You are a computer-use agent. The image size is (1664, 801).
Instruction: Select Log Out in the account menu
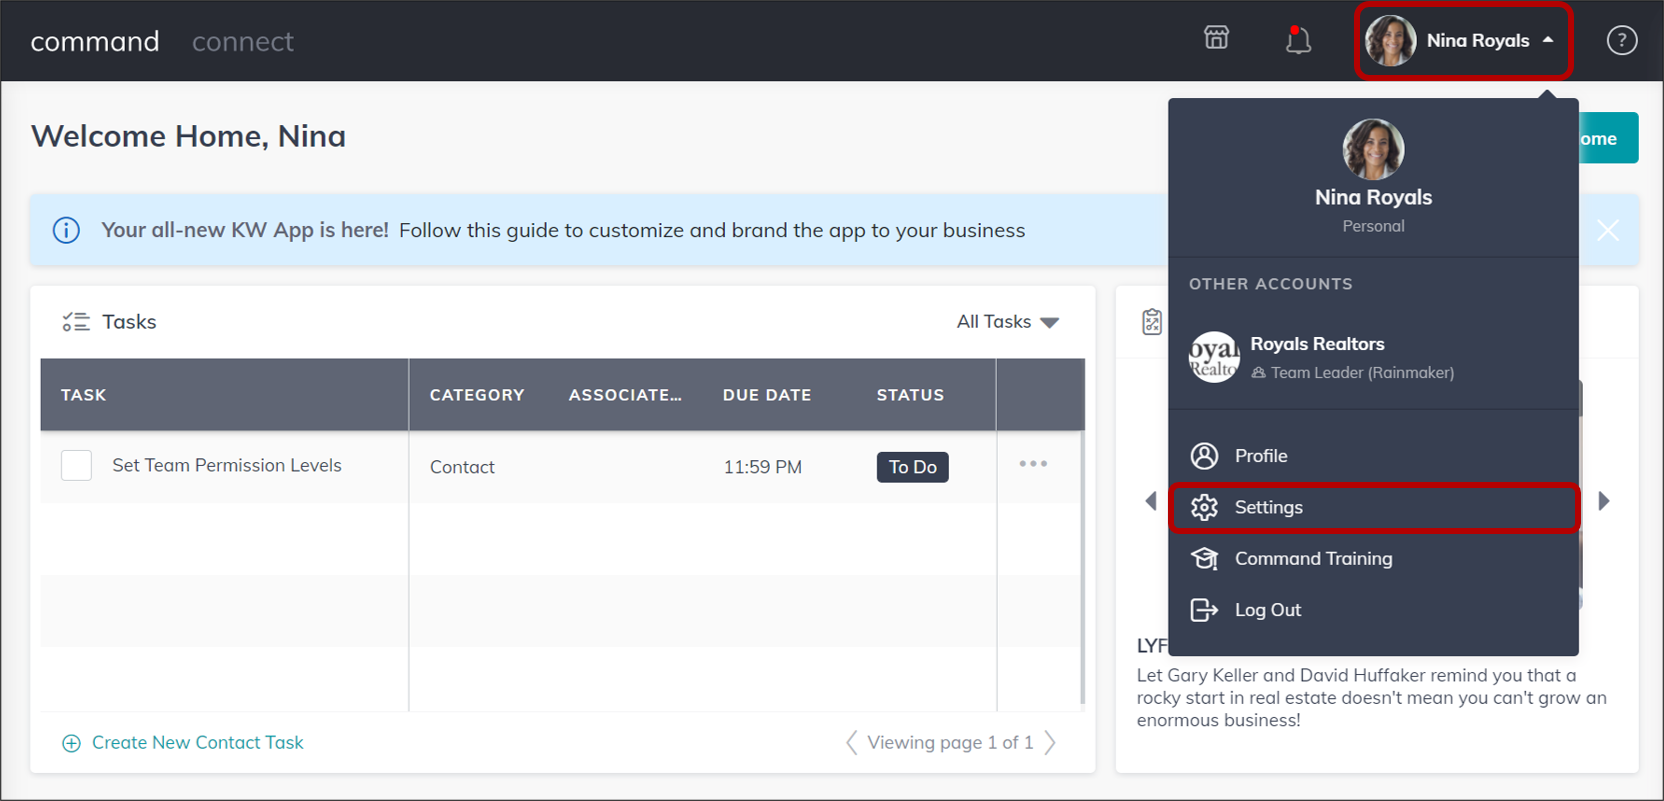(x=1373, y=610)
